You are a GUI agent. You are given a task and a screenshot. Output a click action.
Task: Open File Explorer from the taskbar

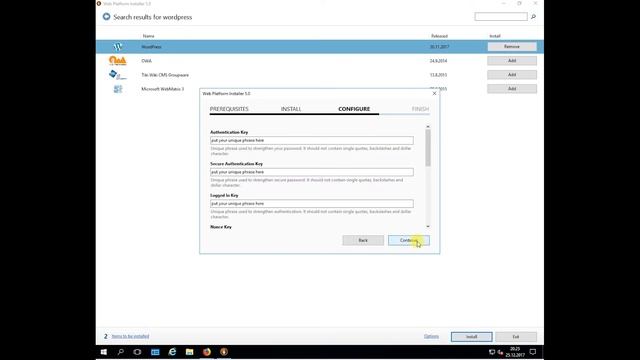(189, 352)
